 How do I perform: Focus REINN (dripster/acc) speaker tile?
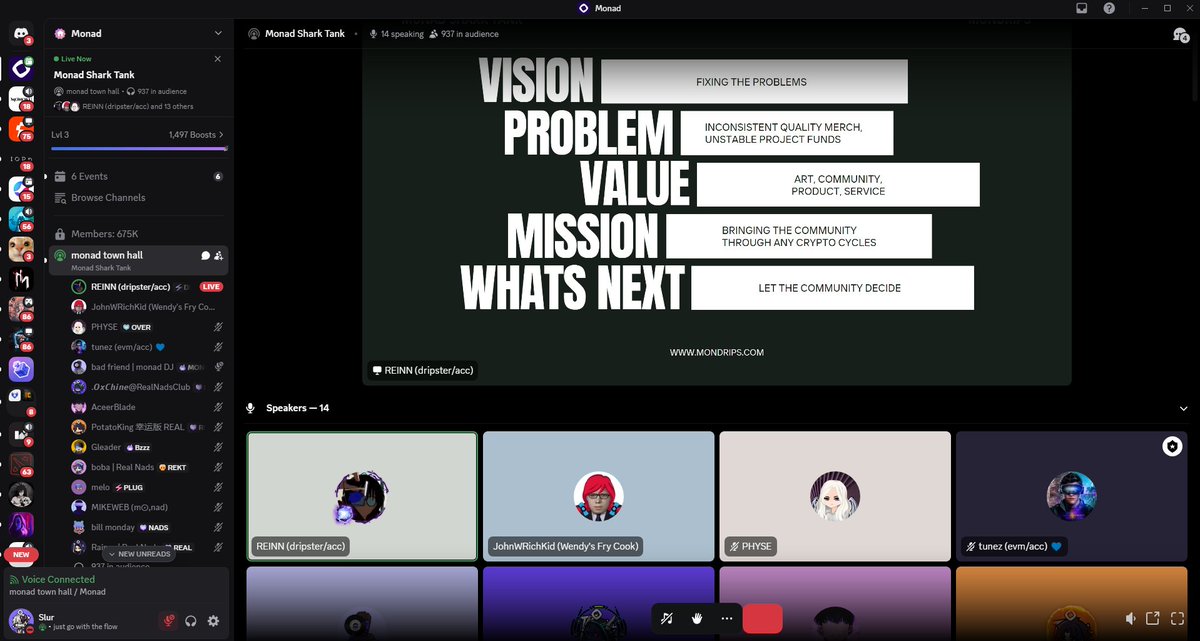pyautogui.click(x=362, y=496)
